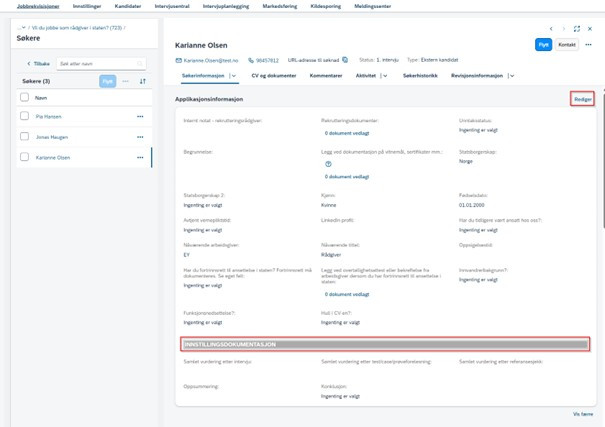Expand the breadcrumb ellipsis dropdown
Image resolution: width=605 pixels, height=427 pixels.
pos(21,28)
